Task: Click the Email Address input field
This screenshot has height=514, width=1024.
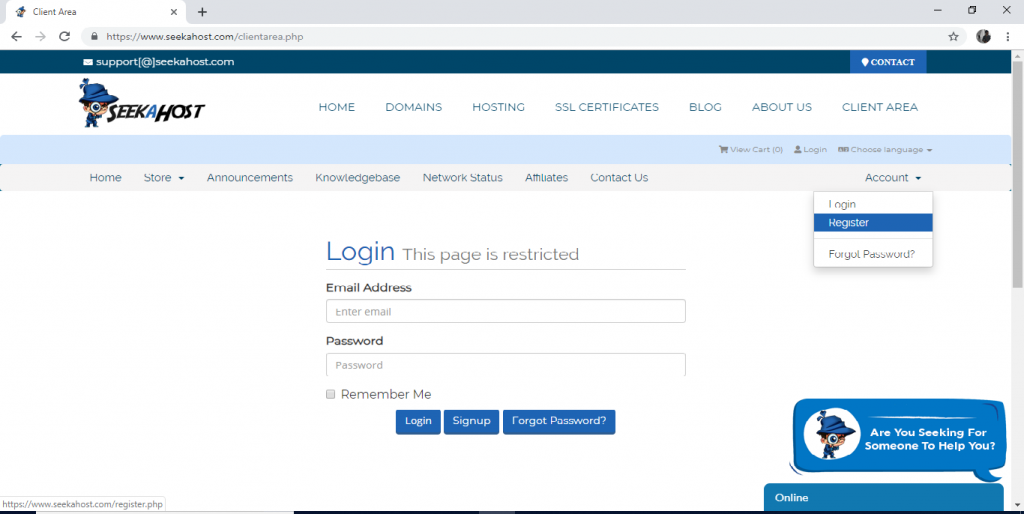Action: (x=505, y=312)
